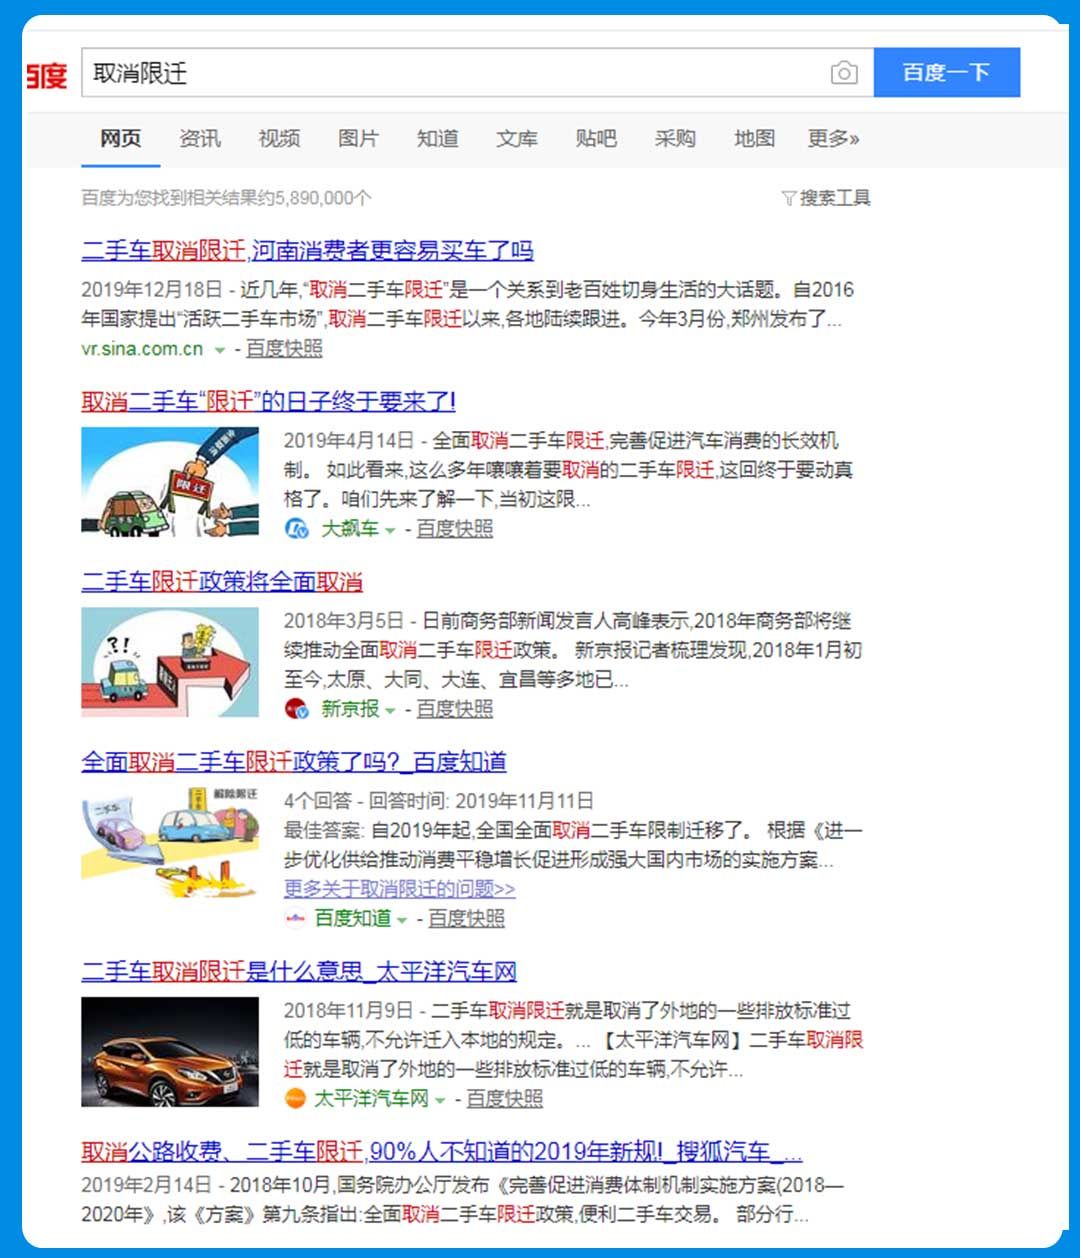Click the camera image search icon

coord(843,73)
